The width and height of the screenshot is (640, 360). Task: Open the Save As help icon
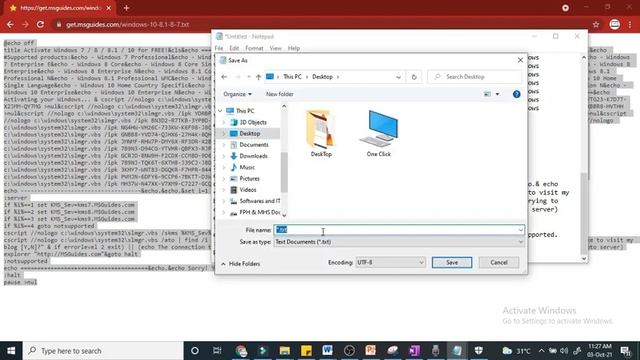(x=516, y=94)
